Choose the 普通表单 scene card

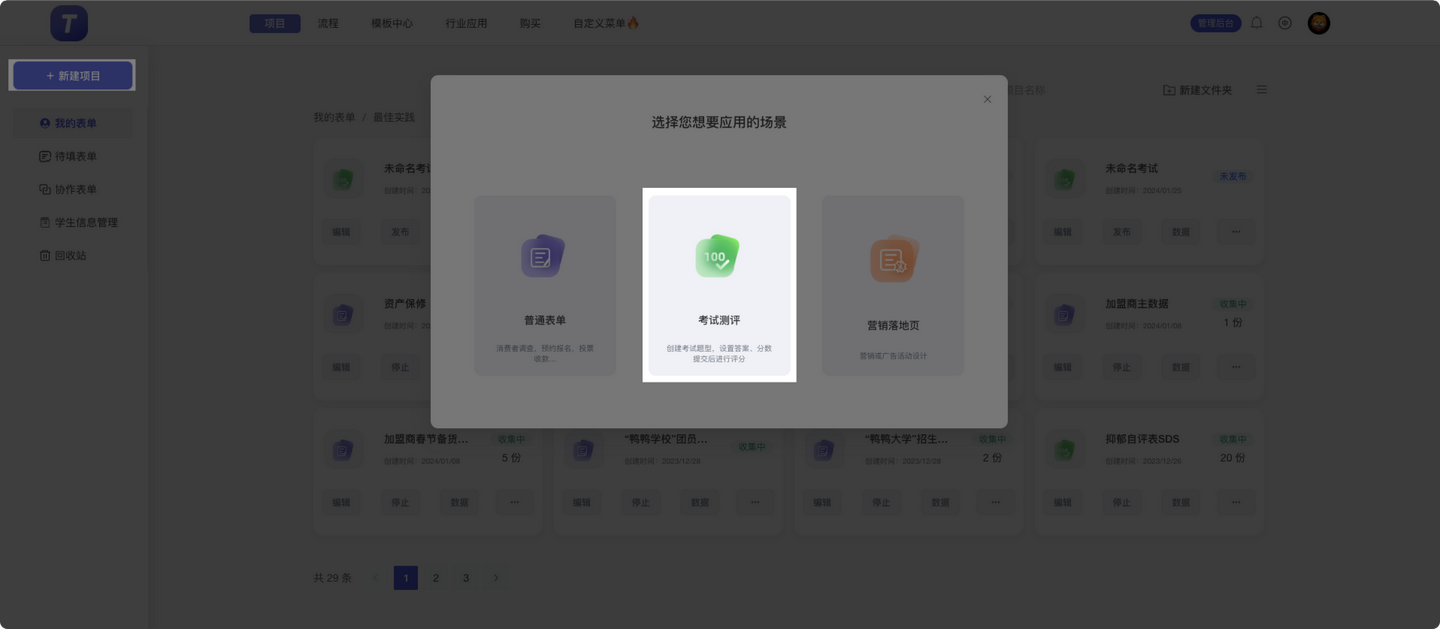coord(545,285)
